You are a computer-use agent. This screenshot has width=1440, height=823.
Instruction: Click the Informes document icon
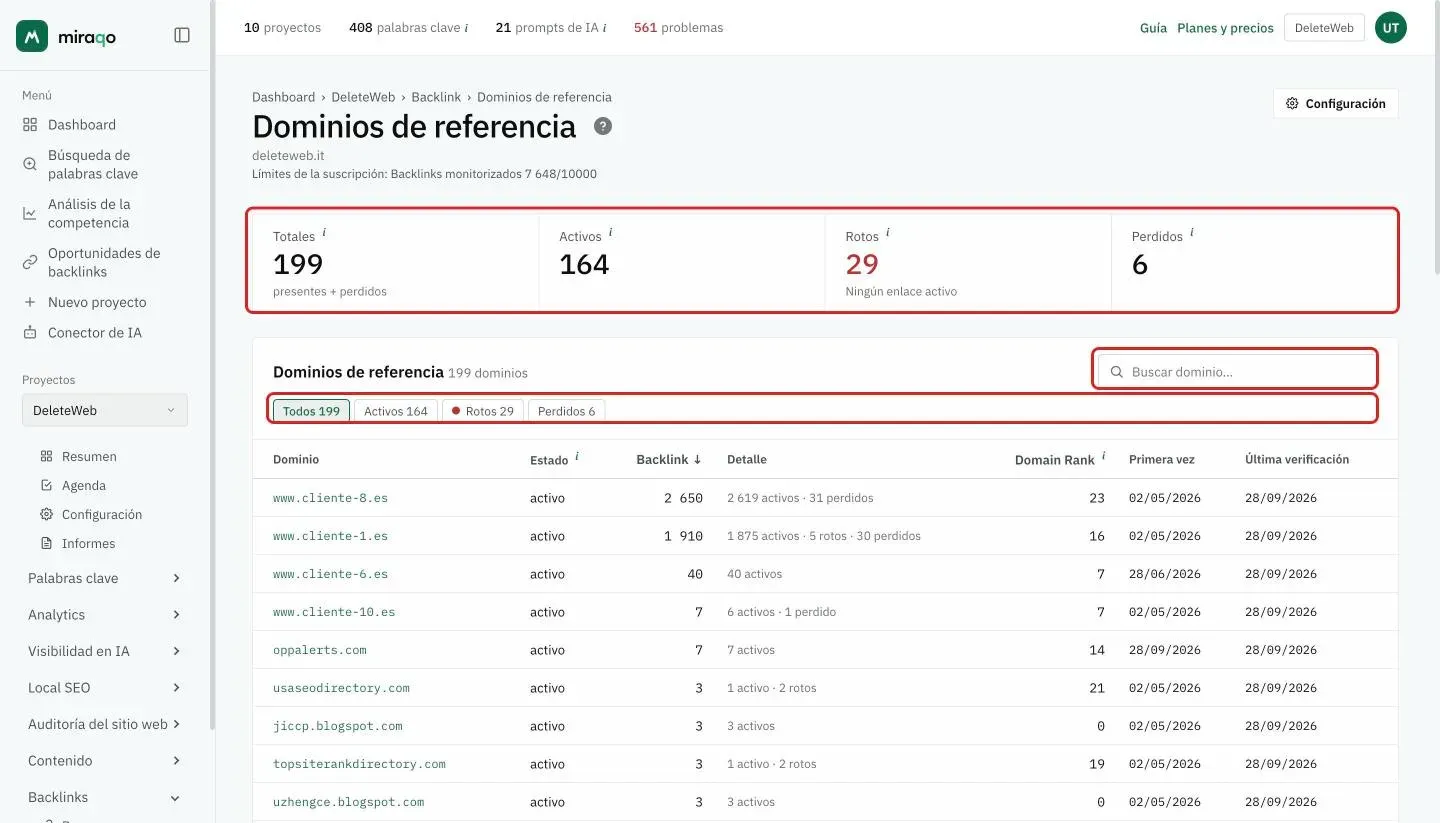tap(46, 543)
